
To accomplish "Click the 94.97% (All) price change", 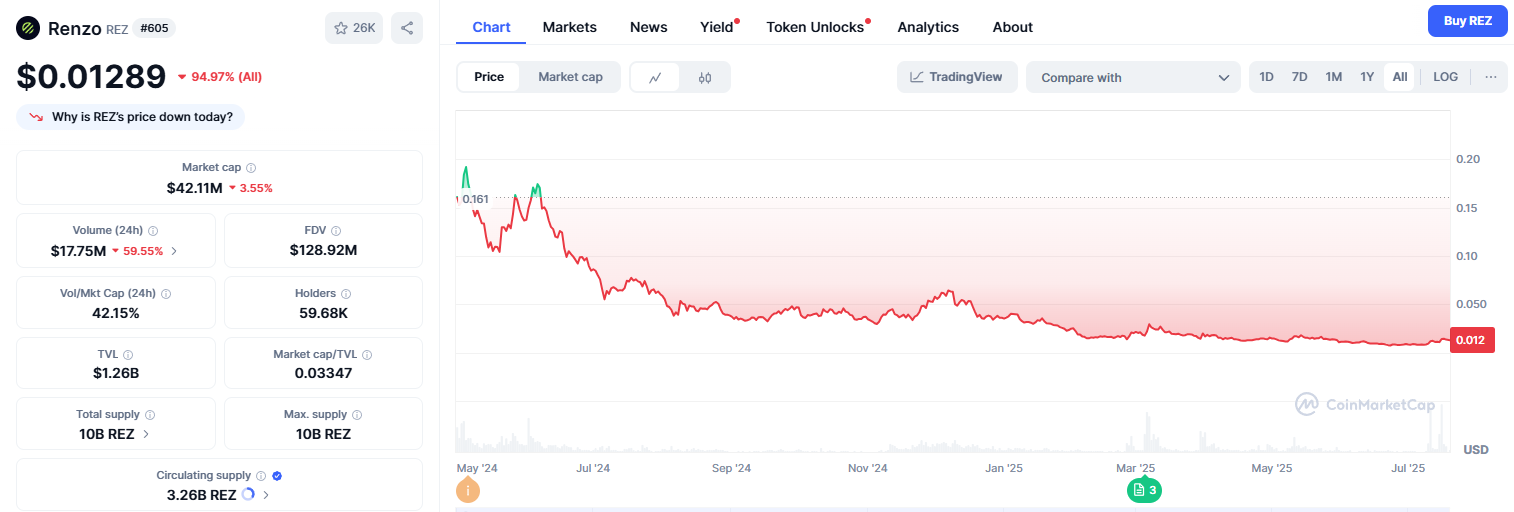I will [219, 76].
